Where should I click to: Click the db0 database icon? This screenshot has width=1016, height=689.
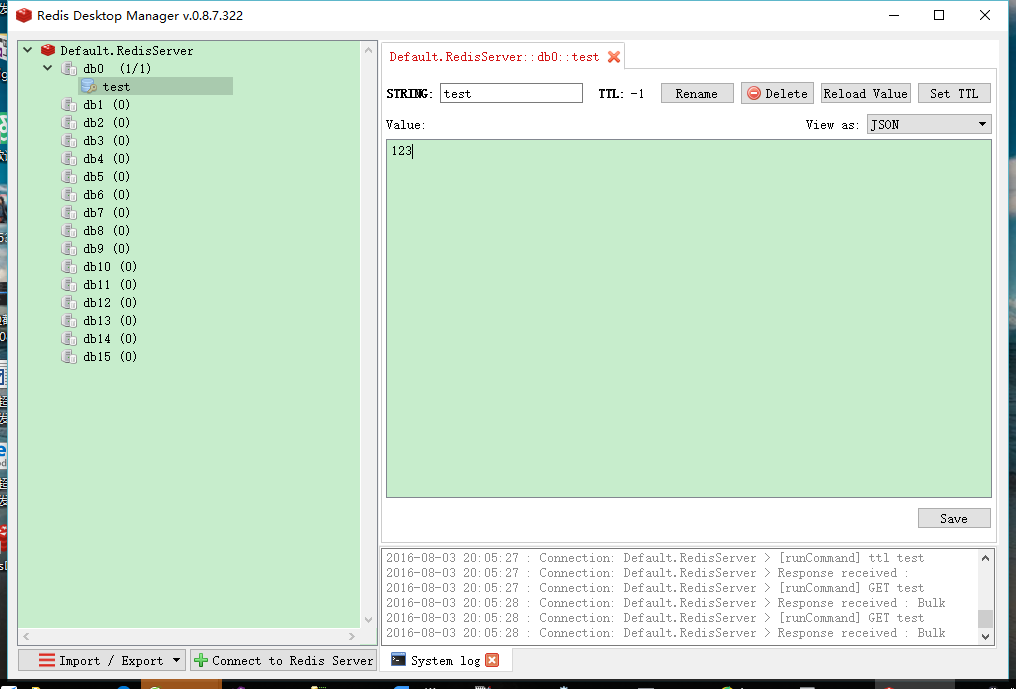coord(69,68)
